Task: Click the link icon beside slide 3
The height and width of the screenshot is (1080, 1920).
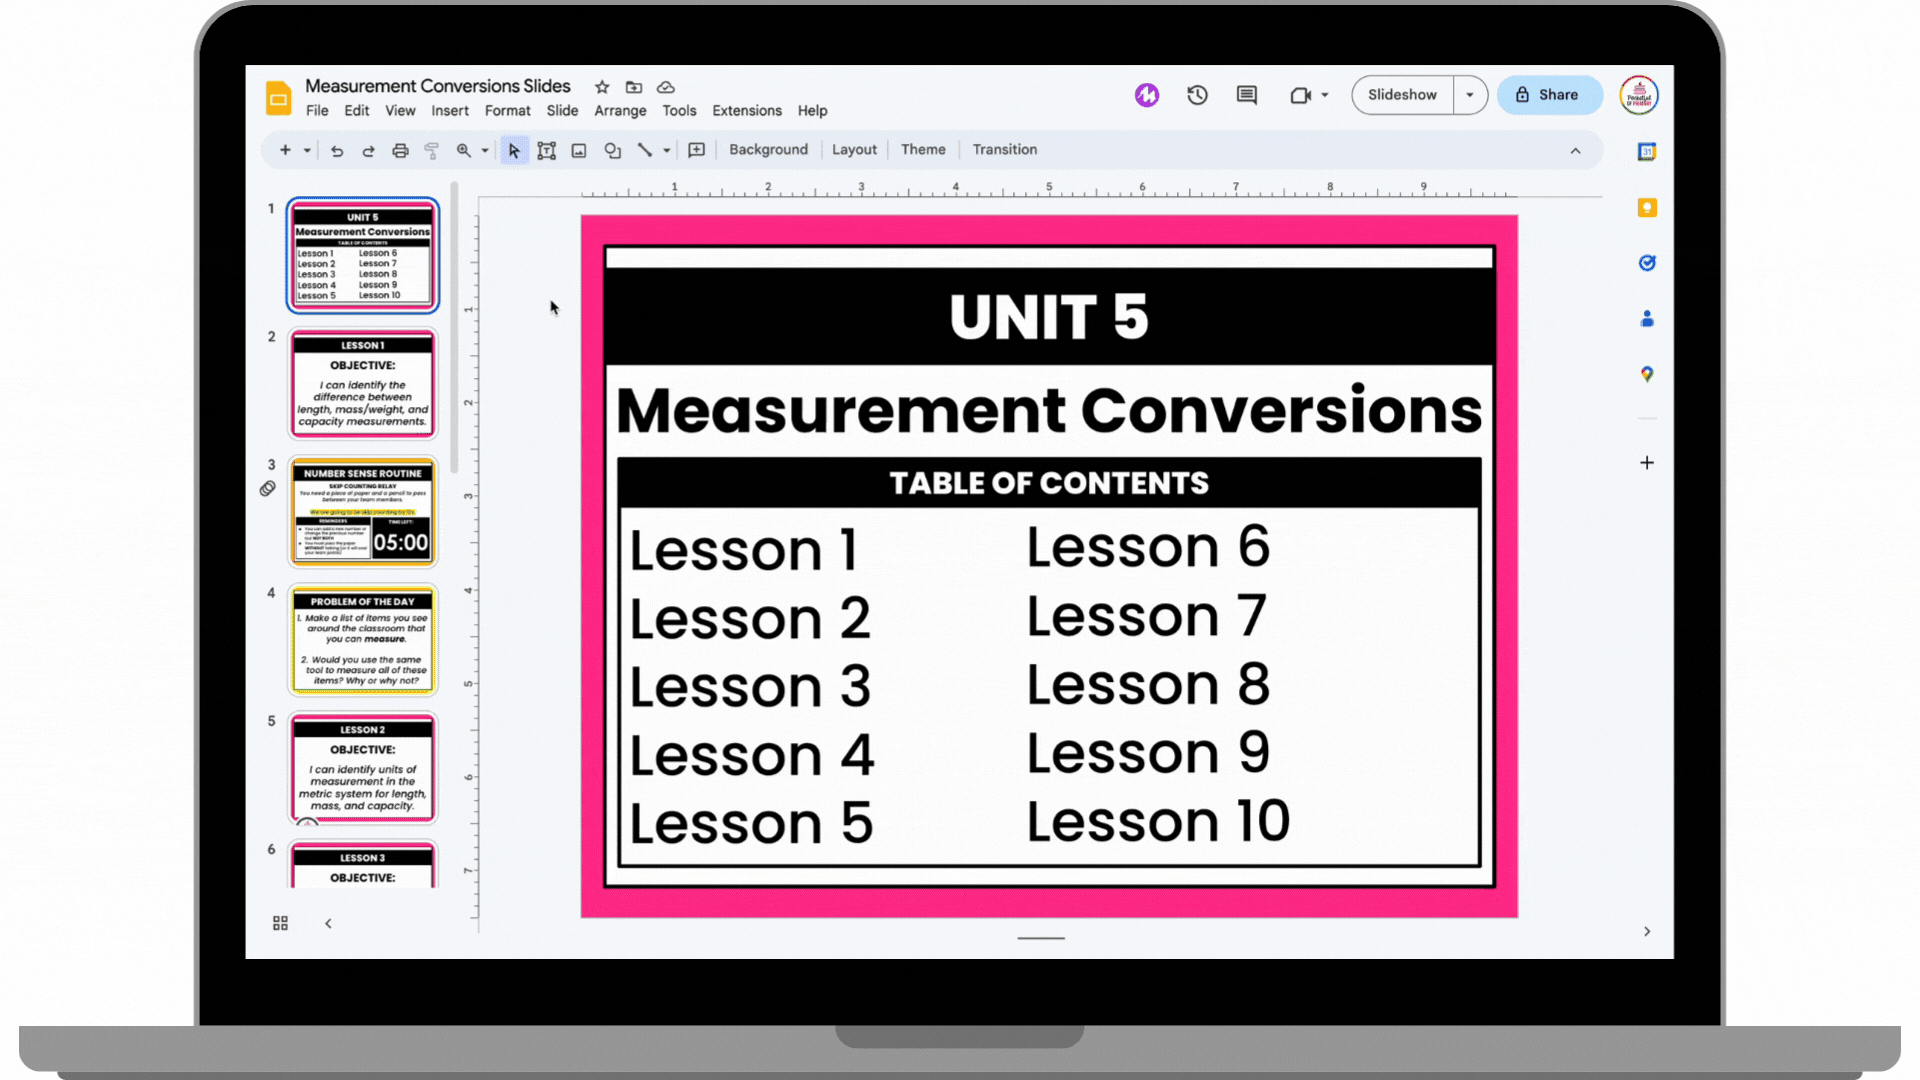Action: [x=268, y=489]
